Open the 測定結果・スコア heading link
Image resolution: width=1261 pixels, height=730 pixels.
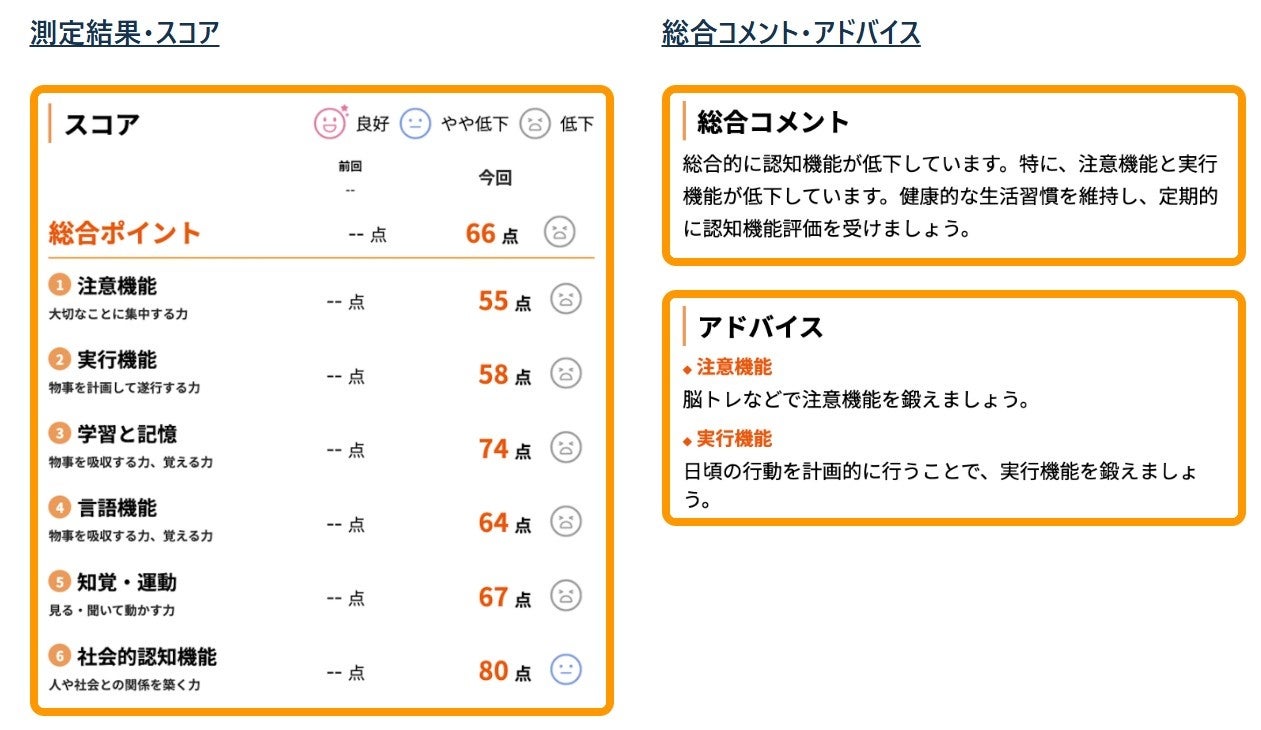[x=125, y=34]
